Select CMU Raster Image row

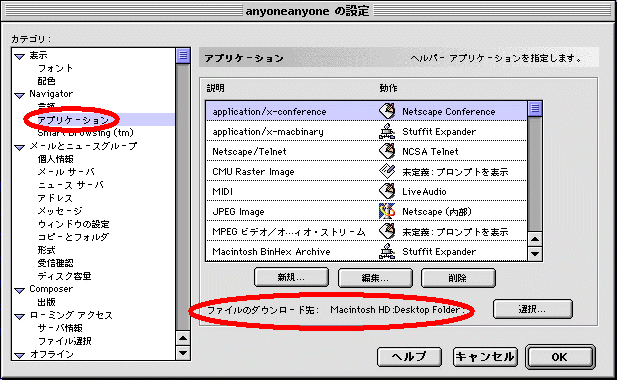click(366, 172)
